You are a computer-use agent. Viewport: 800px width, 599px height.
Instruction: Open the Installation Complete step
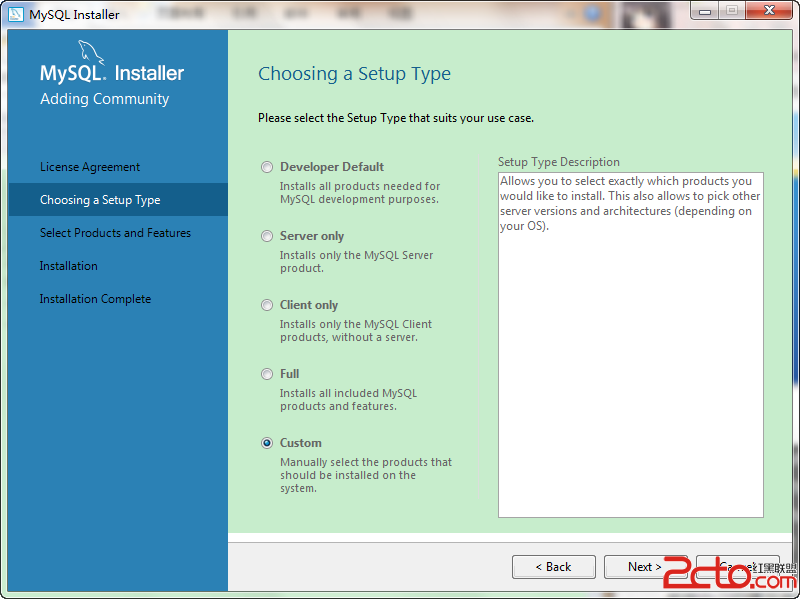point(95,299)
